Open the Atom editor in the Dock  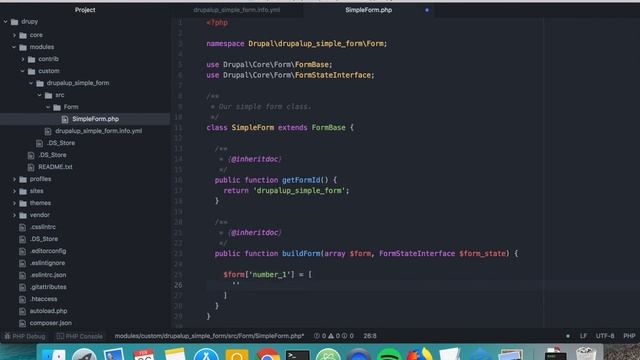pos(328,354)
